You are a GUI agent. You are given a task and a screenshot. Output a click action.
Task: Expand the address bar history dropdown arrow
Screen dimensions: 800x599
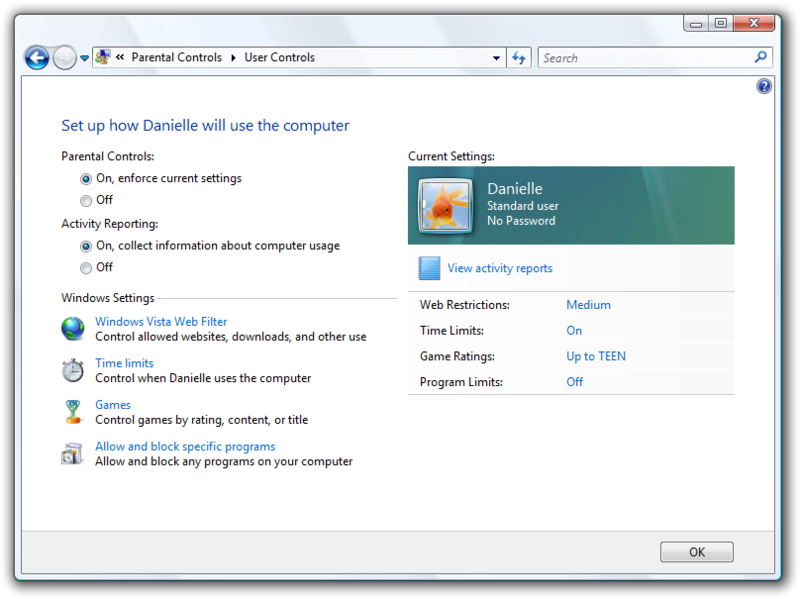[496, 58]
